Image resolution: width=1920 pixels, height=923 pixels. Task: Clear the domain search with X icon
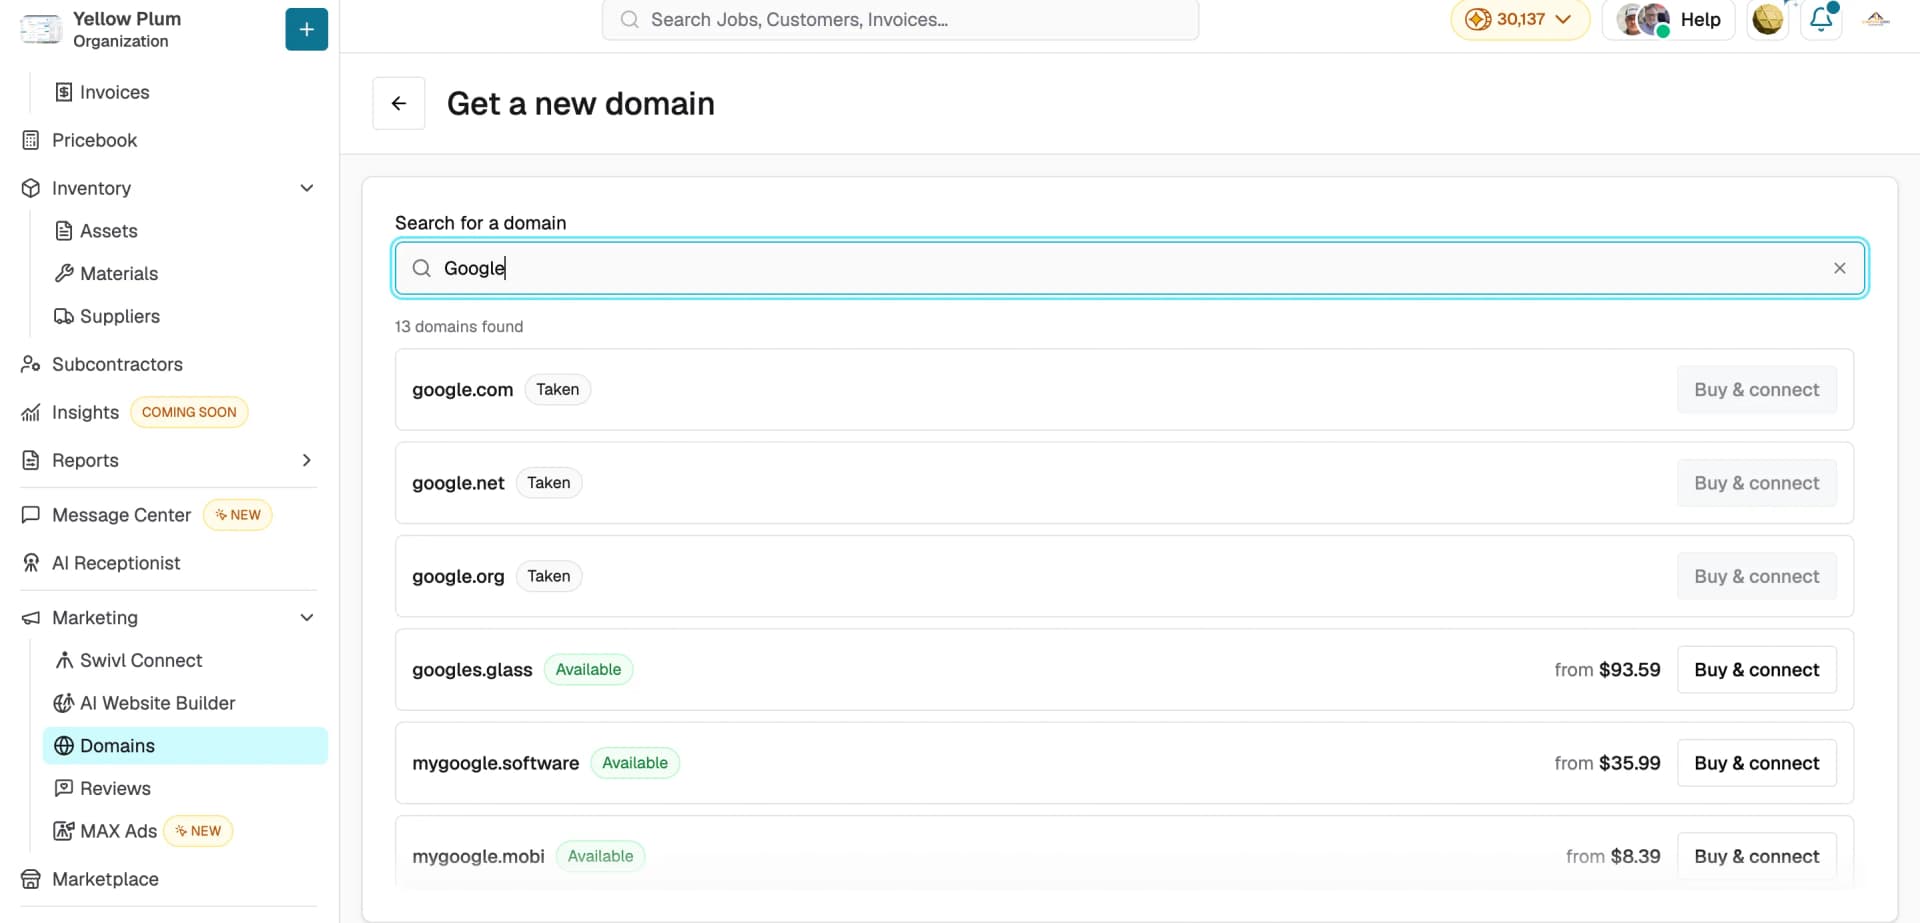tap(1839, 268)
